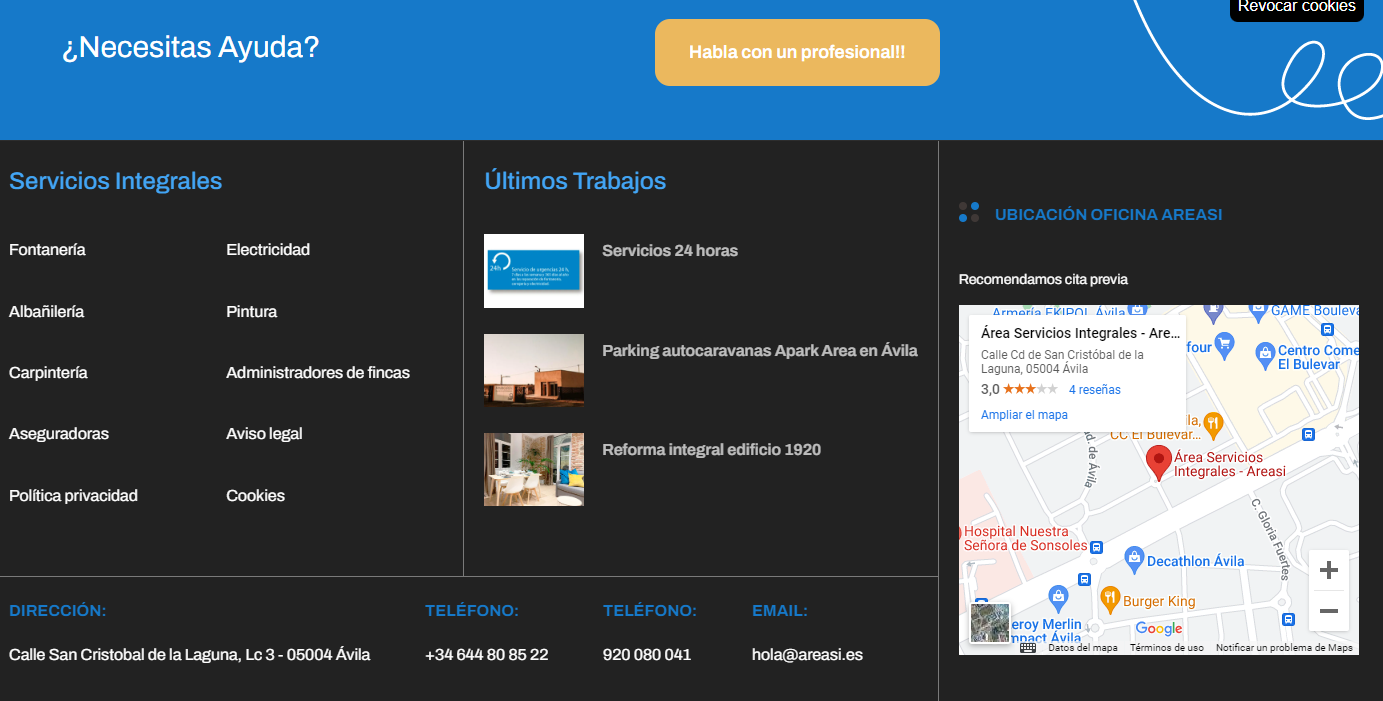Call landline number 920 080 041
The width and height of the screenshot is (1383, 701).
(647, 655)
